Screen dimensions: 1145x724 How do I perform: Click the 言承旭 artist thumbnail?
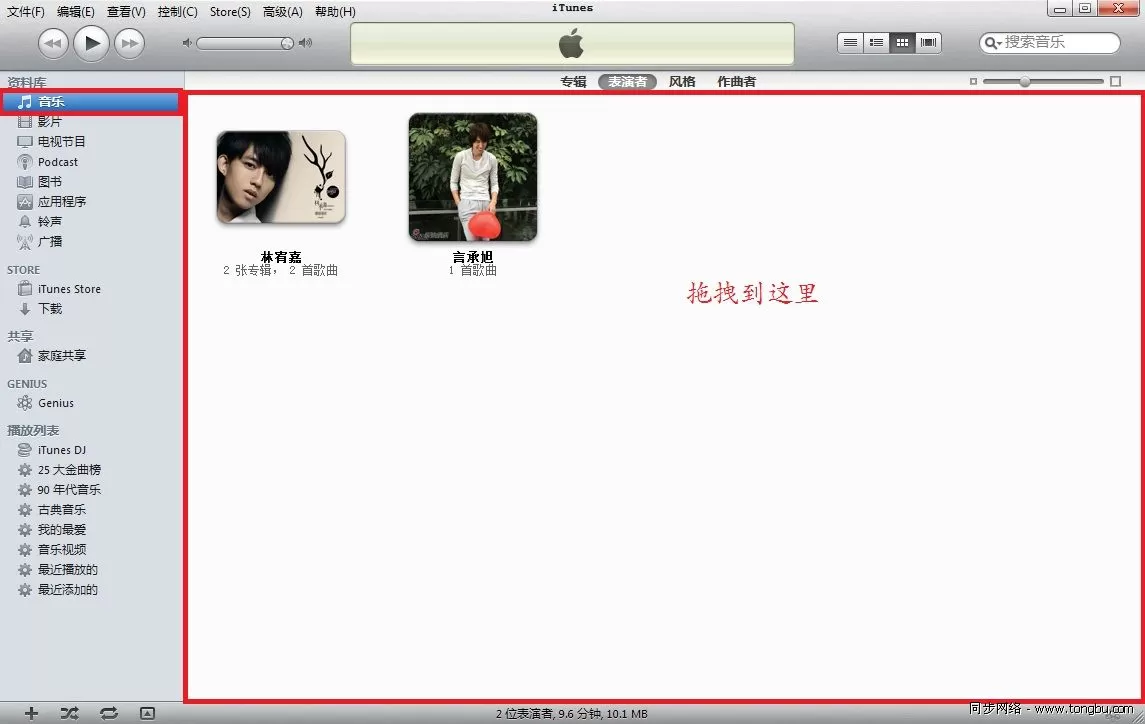click(472, 178)
